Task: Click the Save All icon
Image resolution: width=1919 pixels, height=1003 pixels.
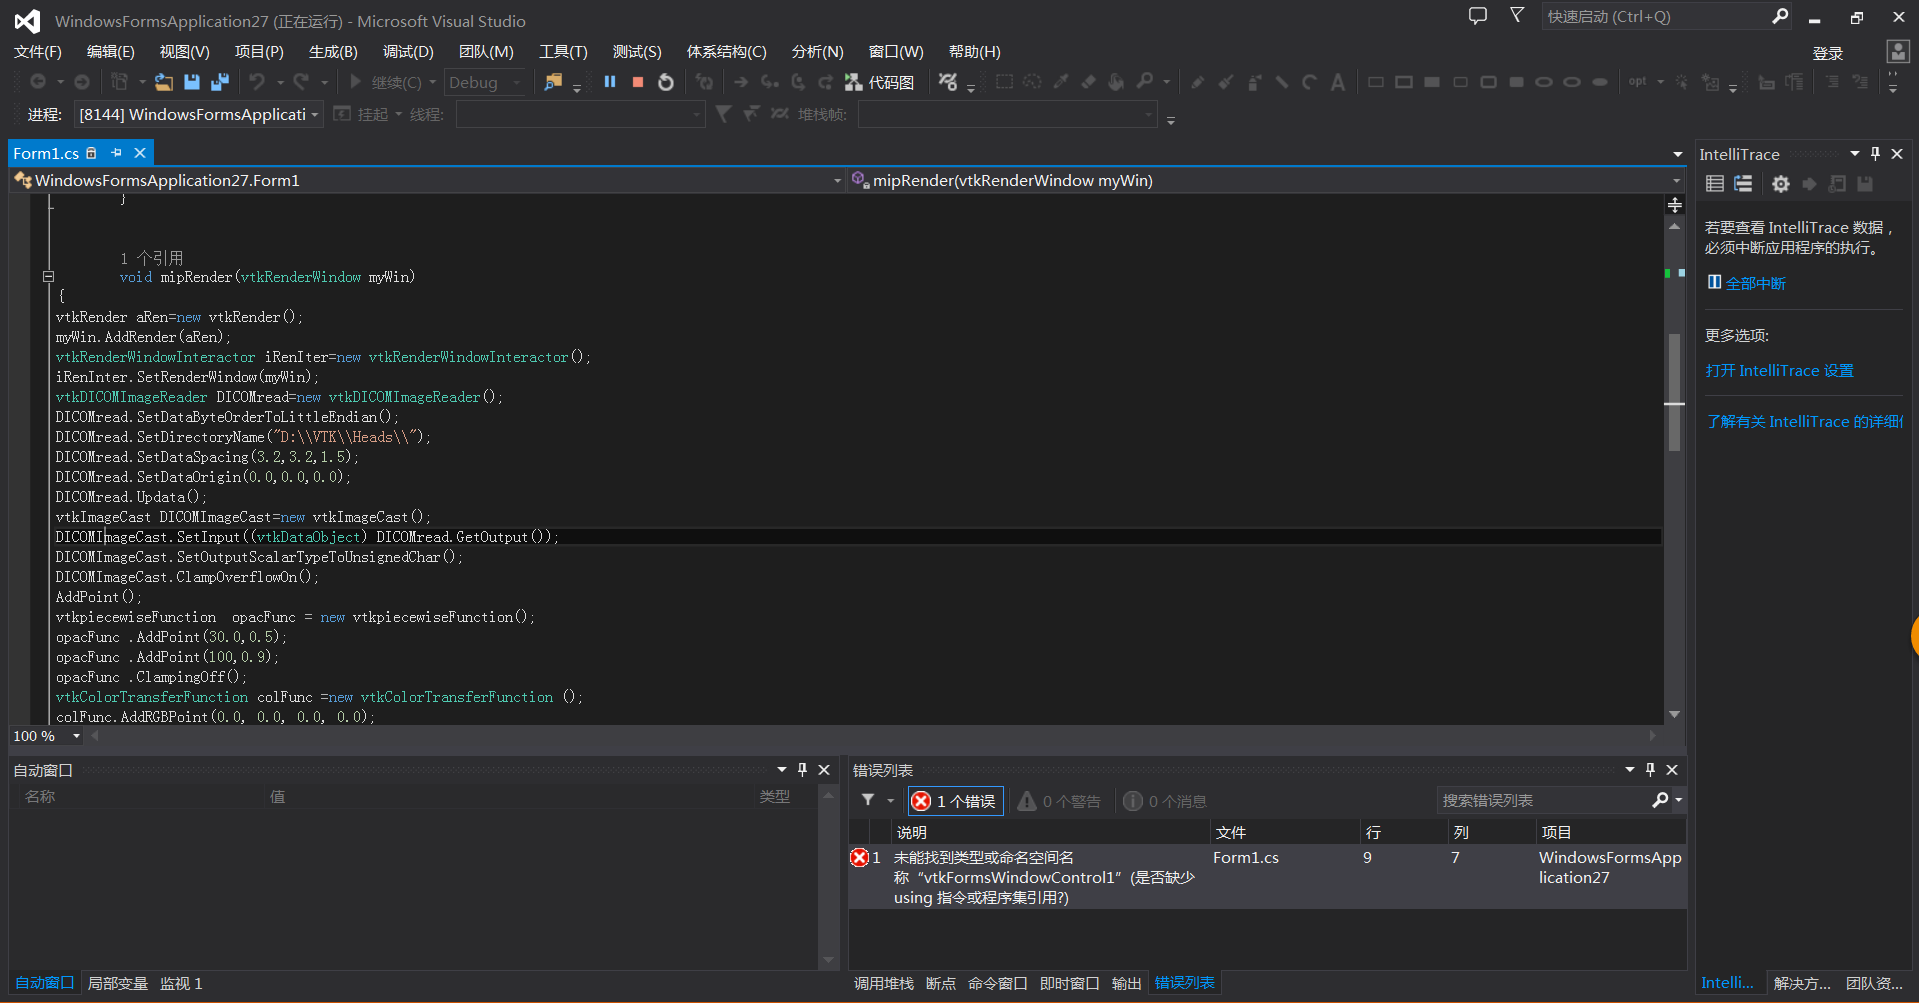Action: coord(220,82)
